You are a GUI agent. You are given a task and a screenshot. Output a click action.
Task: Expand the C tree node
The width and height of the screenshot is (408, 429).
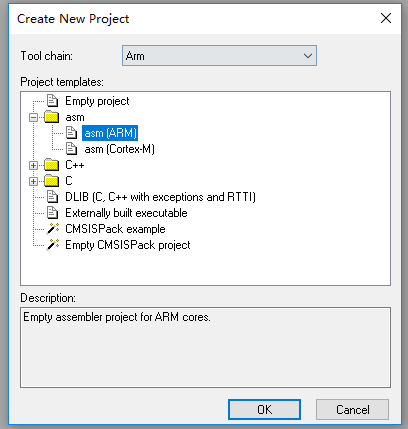[x=33, y=181]
